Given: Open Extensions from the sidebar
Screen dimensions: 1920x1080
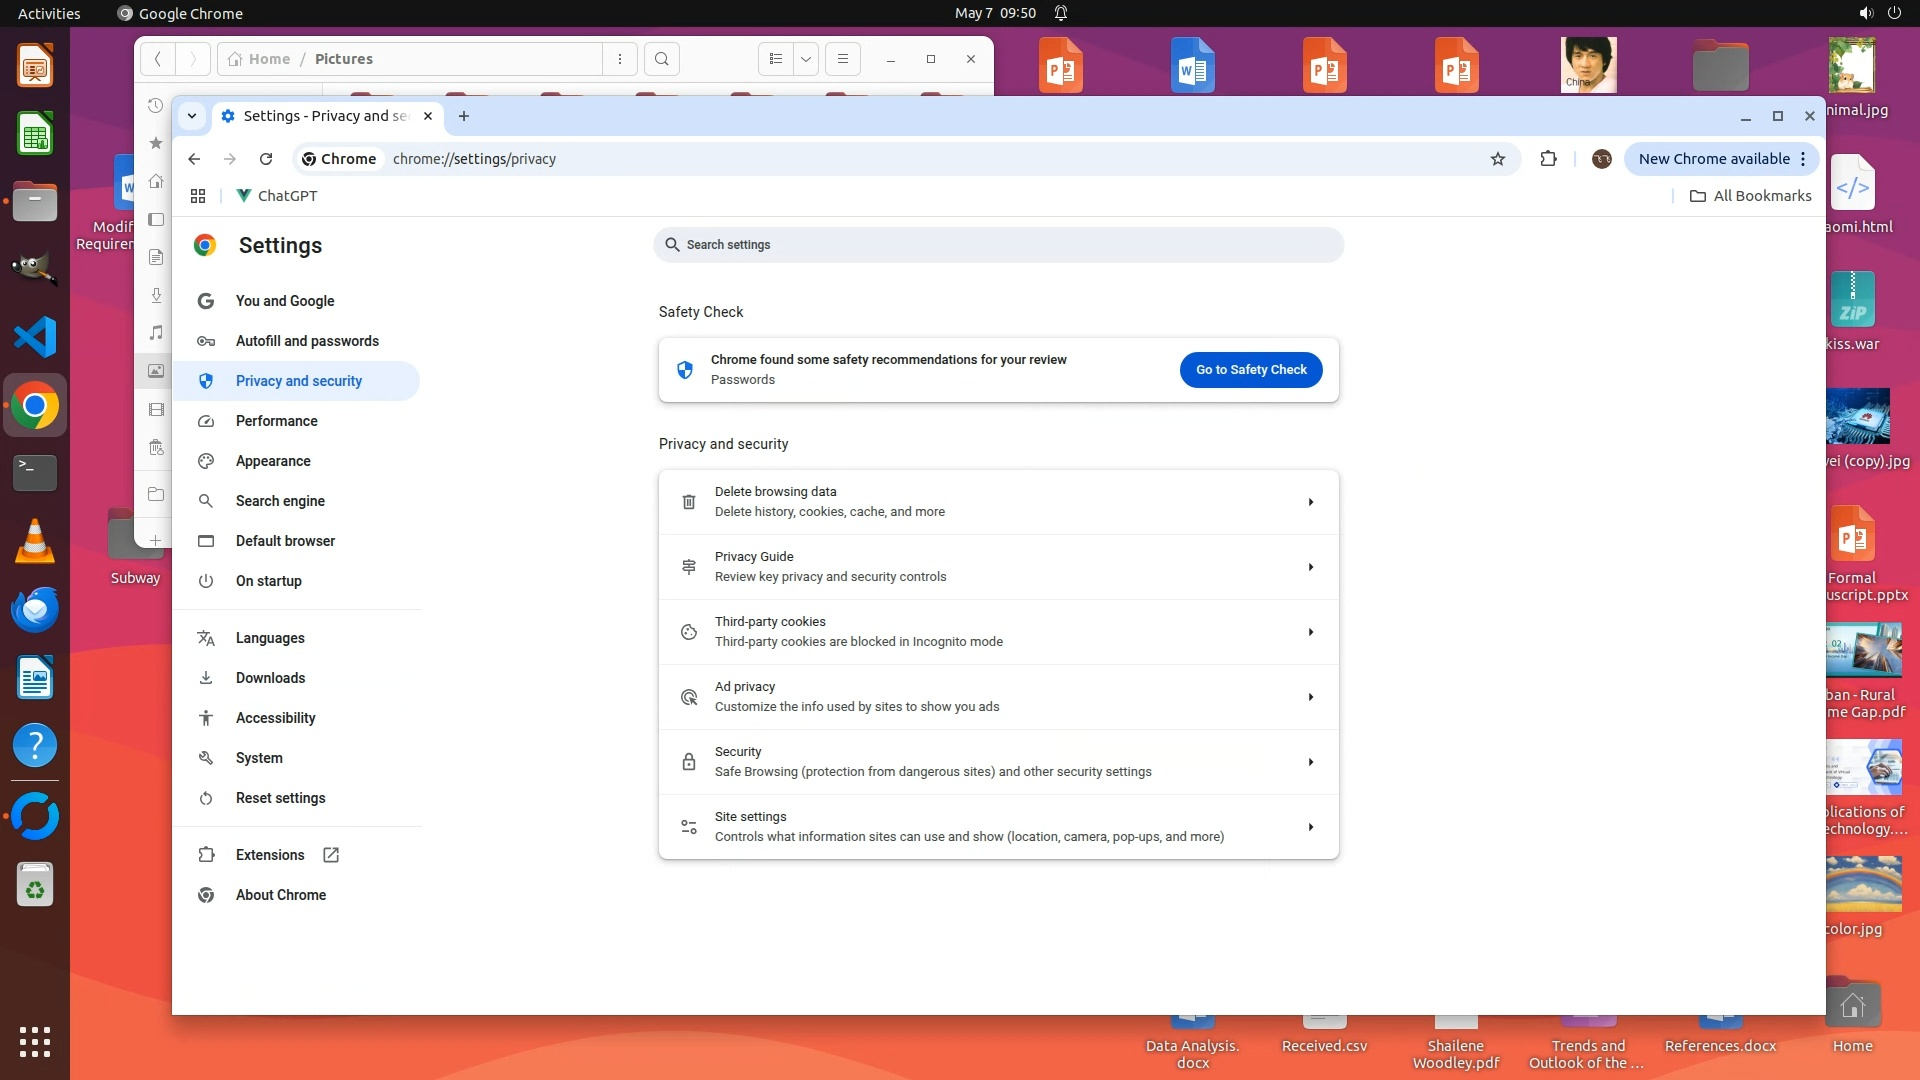Looking at the screenshot, I should click(270, 855).
